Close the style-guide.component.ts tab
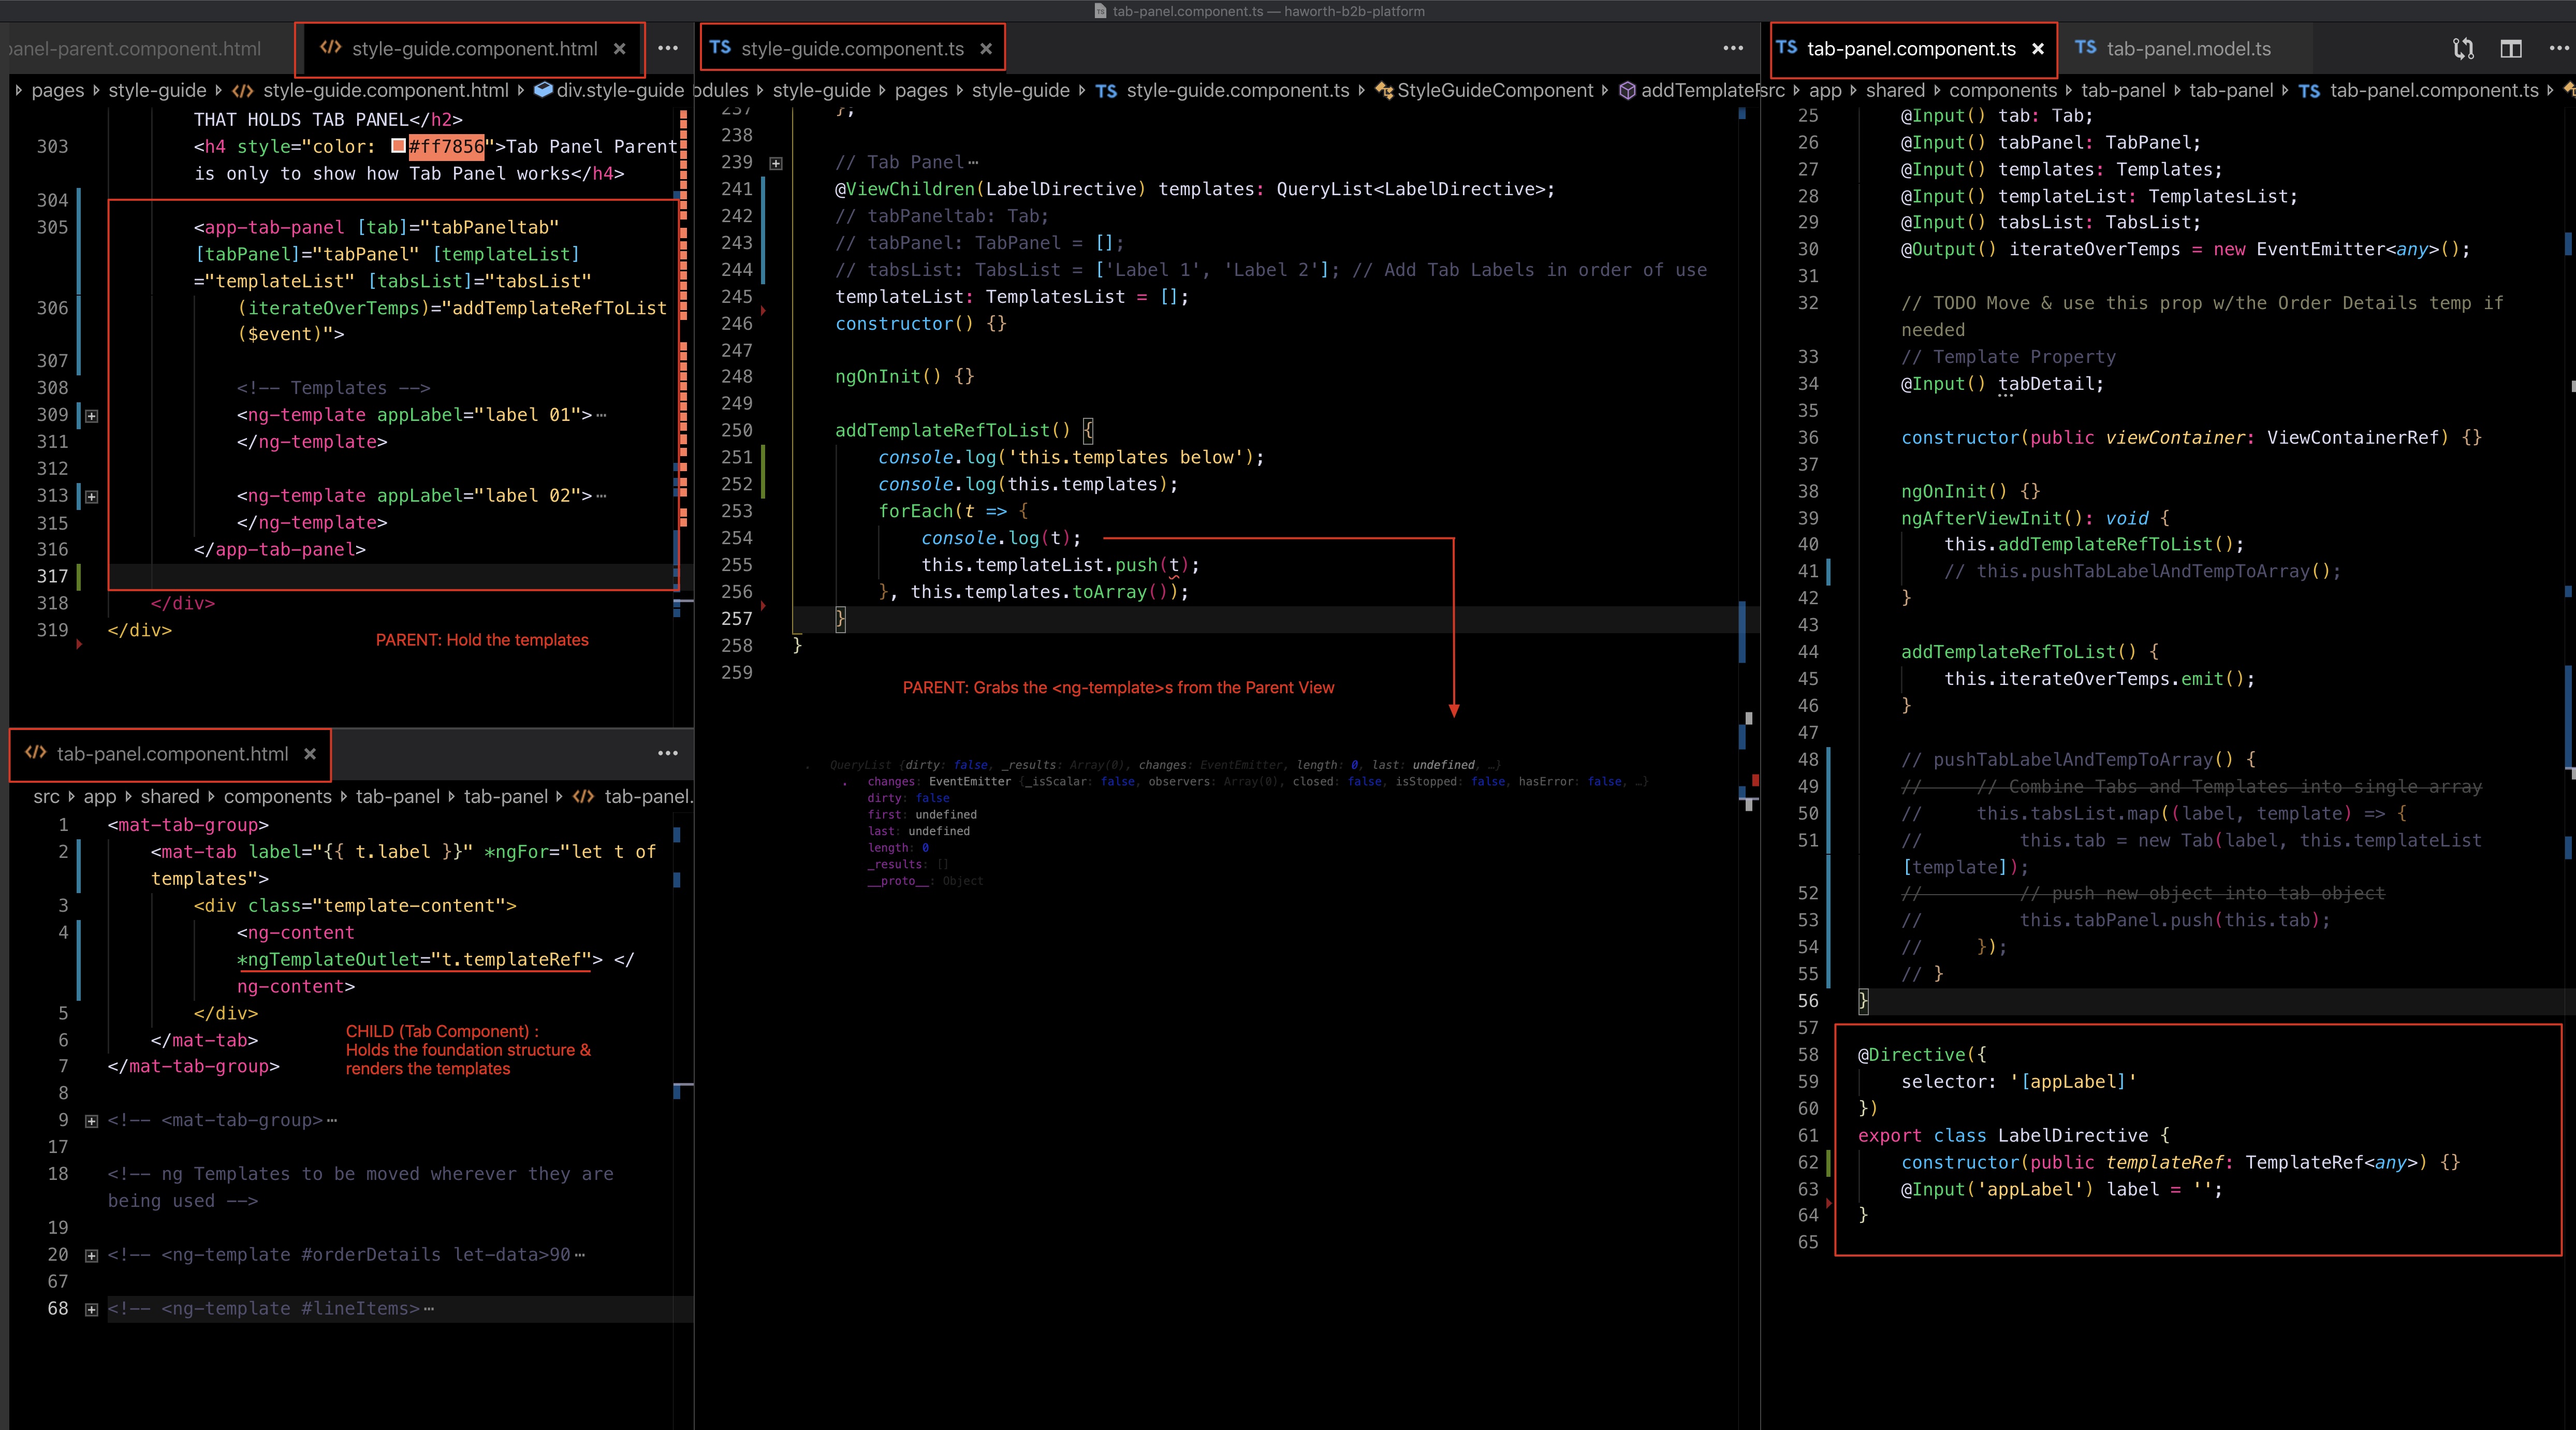Screen dimensions: 2576x1430 click(987, 48)
